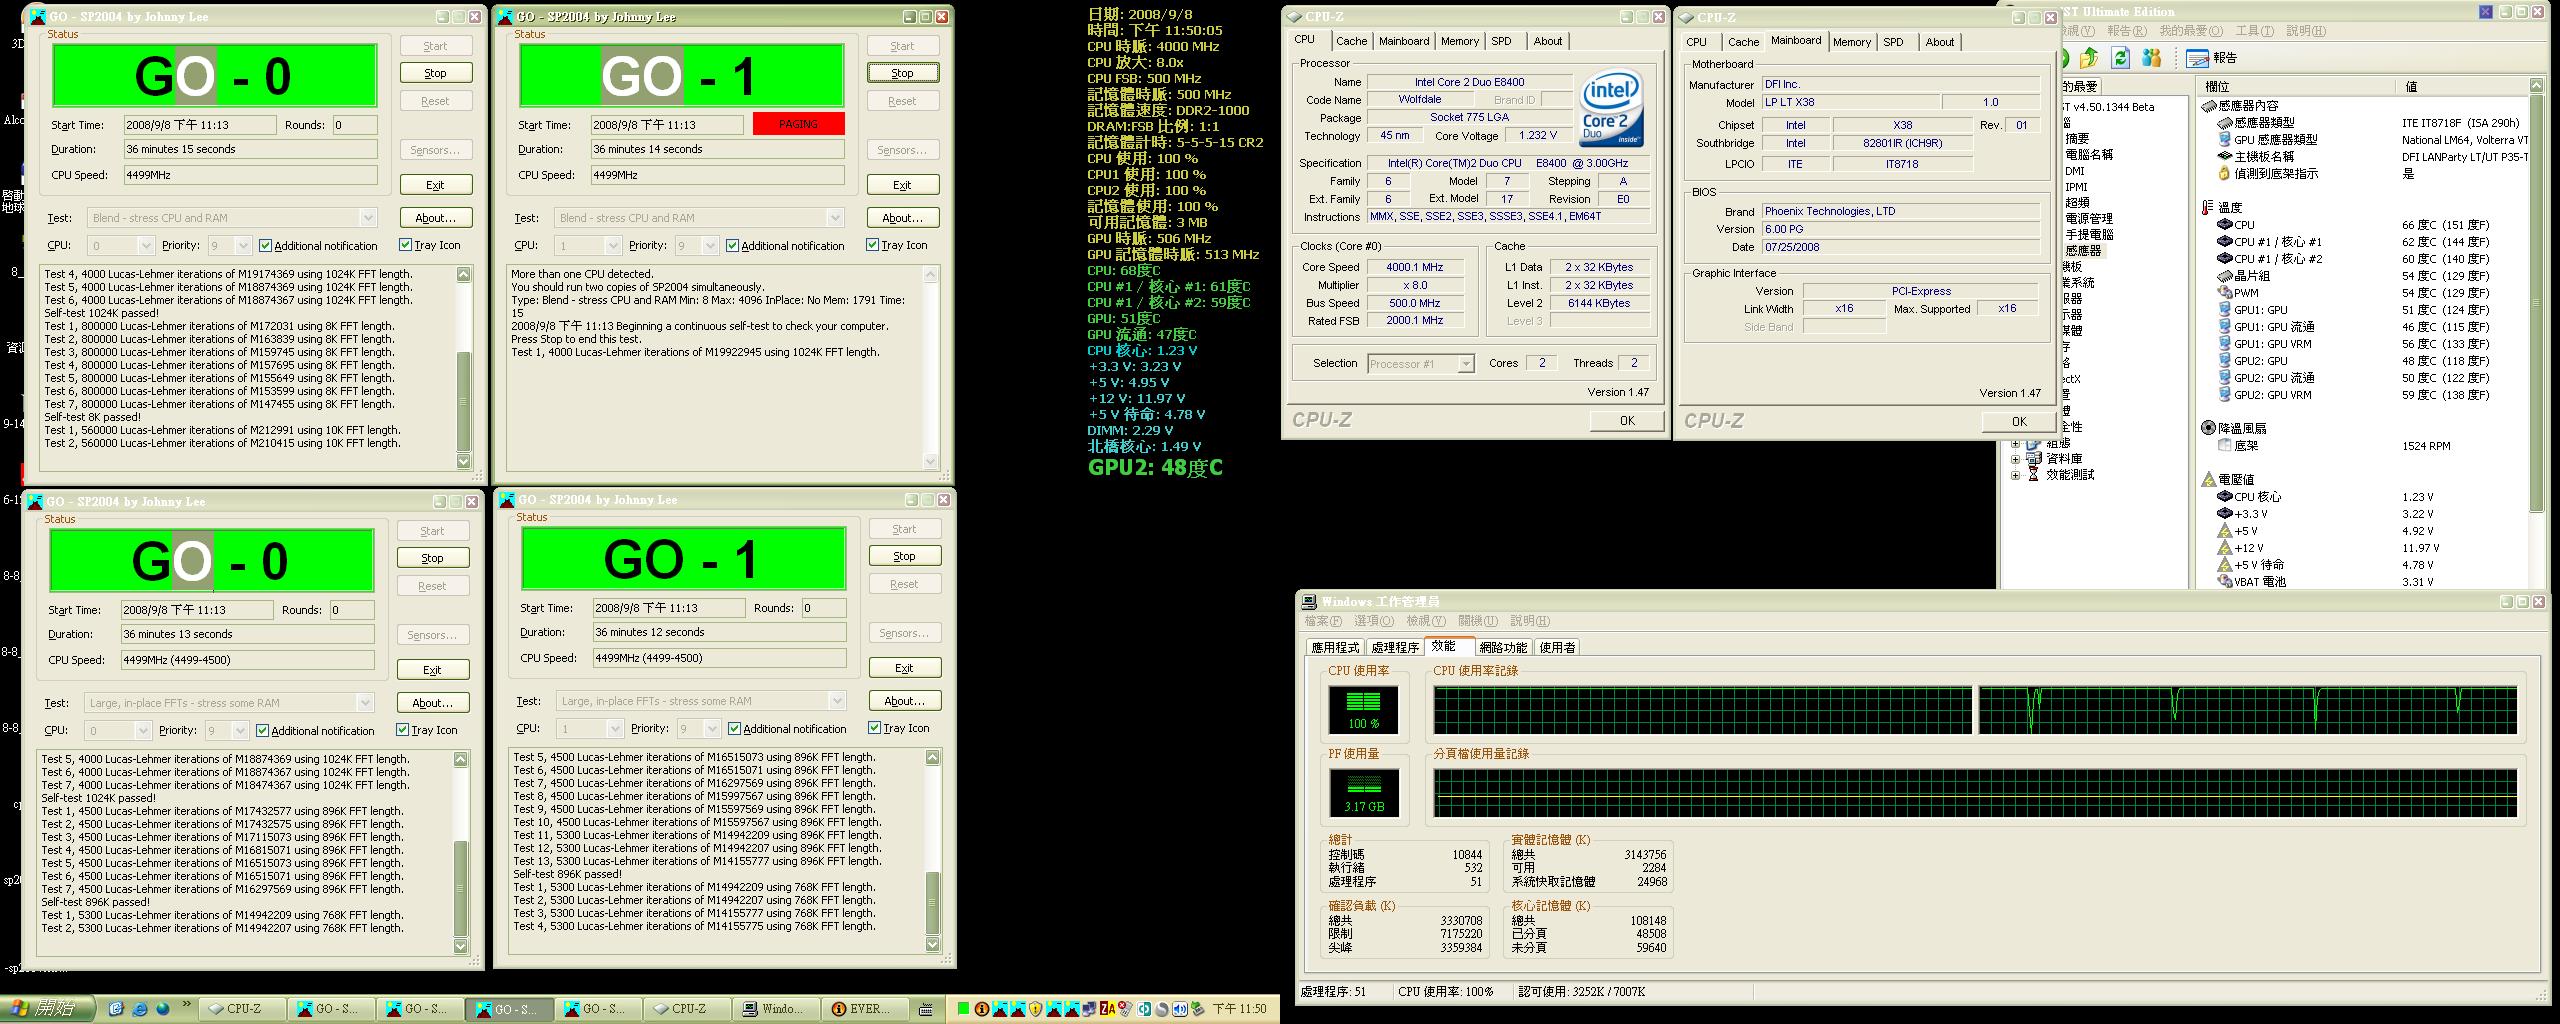This screenshot has height=1024, width=2560.
Task: Open the 處理程序 tab in Task Manager
Action: click(x=1395, y=647)
